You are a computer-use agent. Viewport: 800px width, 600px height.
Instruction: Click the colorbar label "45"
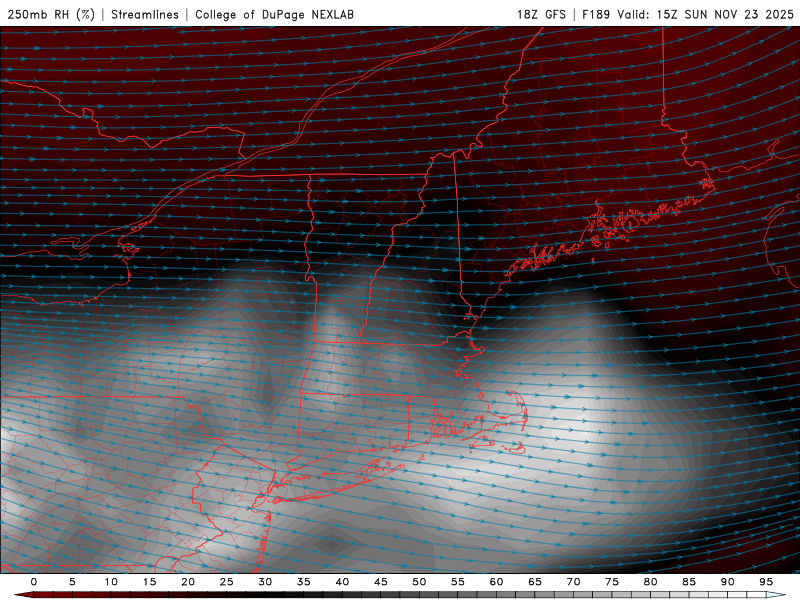pyautogui.click(x=381, y=582)
